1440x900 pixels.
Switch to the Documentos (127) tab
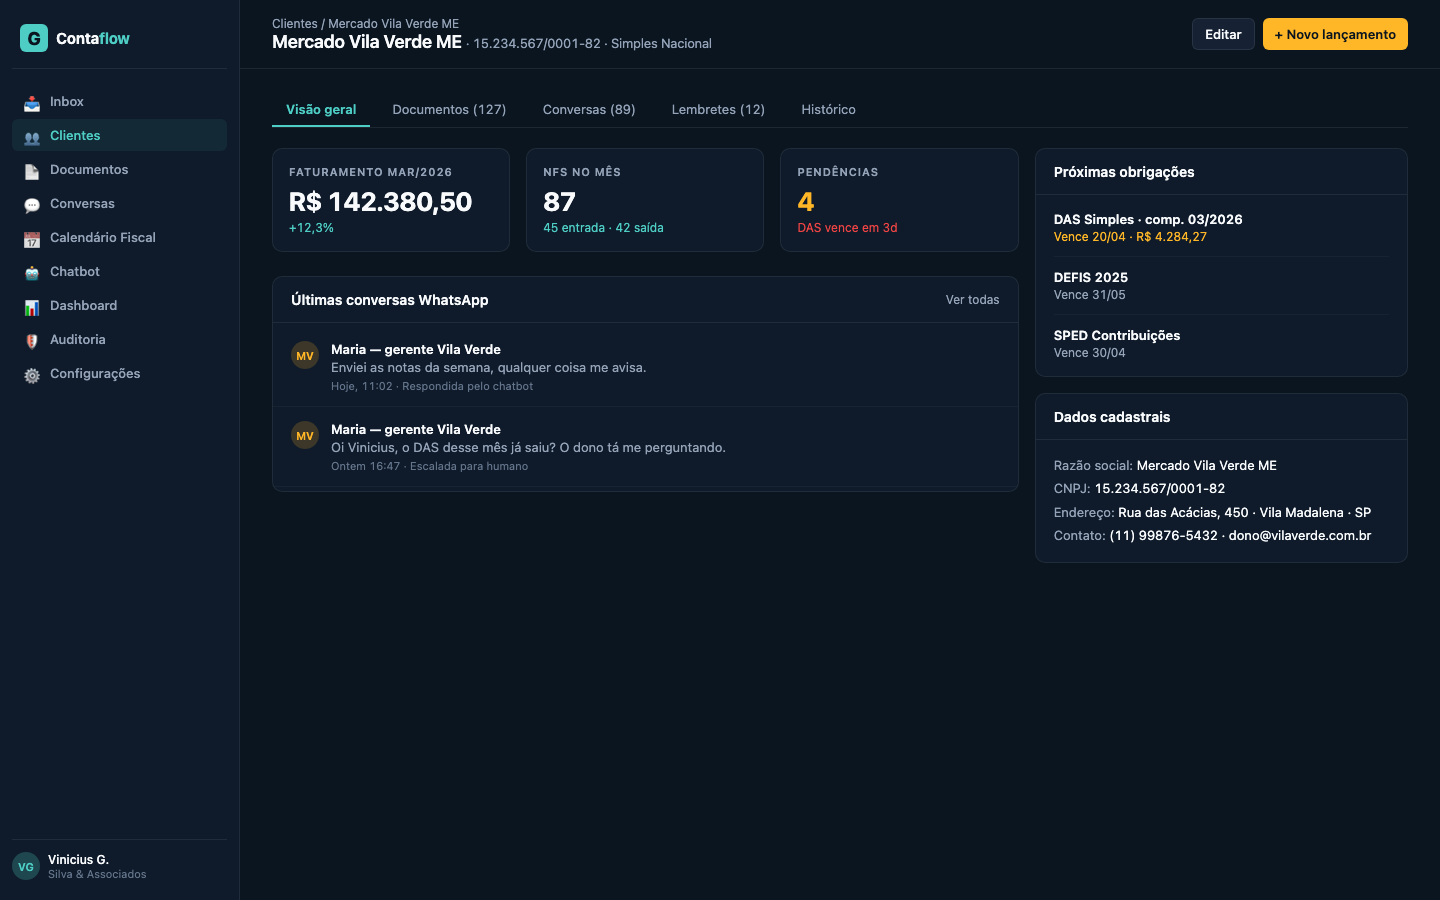449,110
